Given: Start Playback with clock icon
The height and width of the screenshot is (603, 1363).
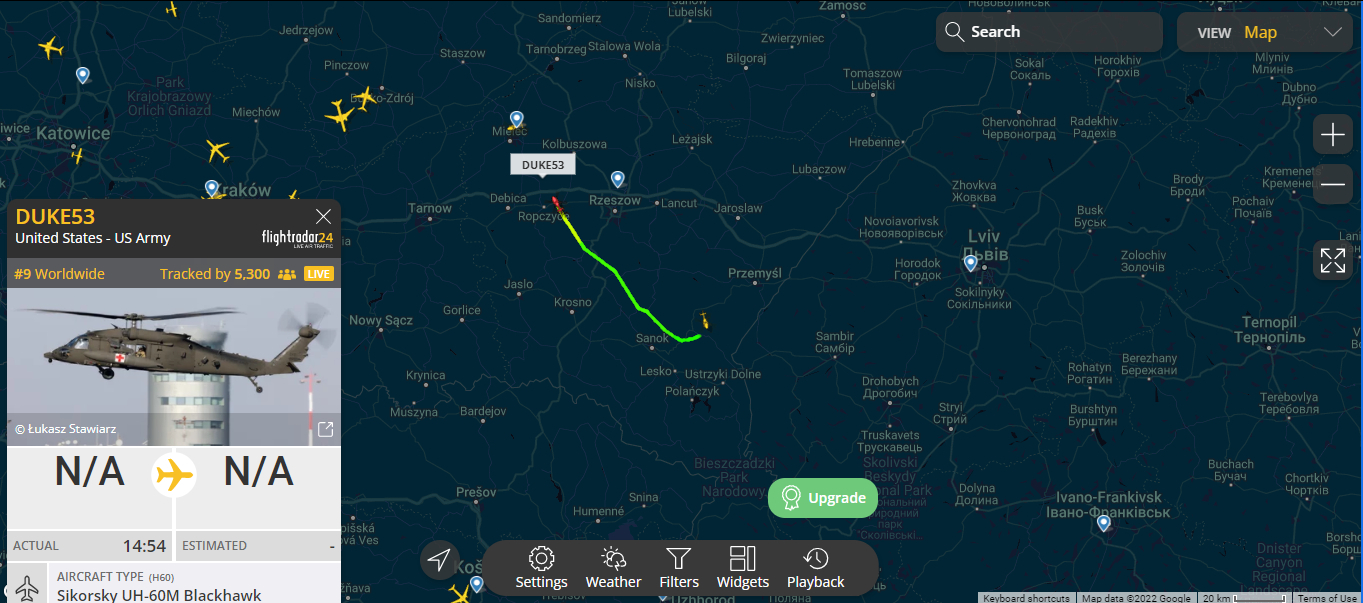Looking at the screenshot, I should pos(816,568).
